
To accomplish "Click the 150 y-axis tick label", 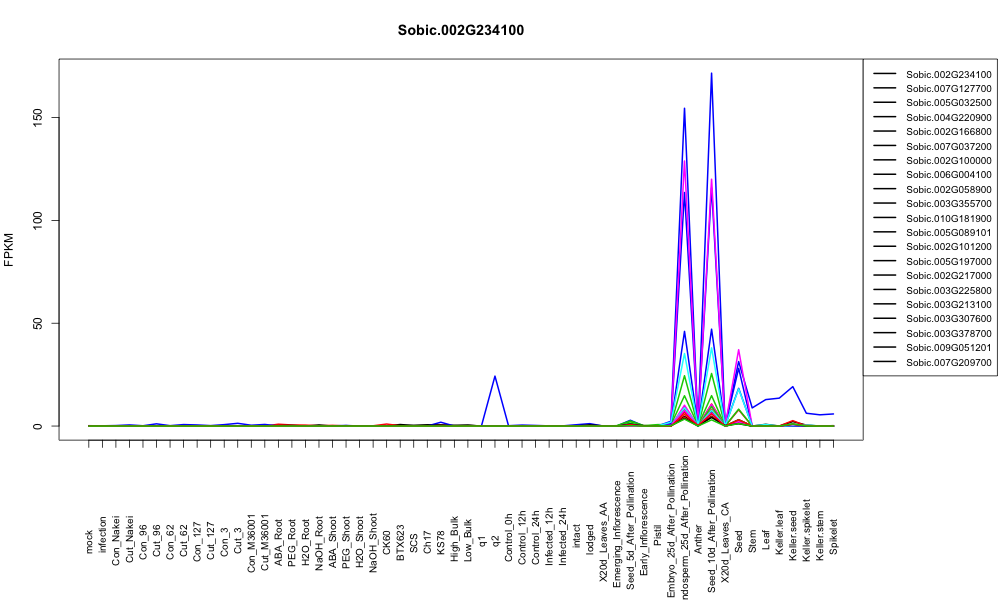I will [38, 117].
